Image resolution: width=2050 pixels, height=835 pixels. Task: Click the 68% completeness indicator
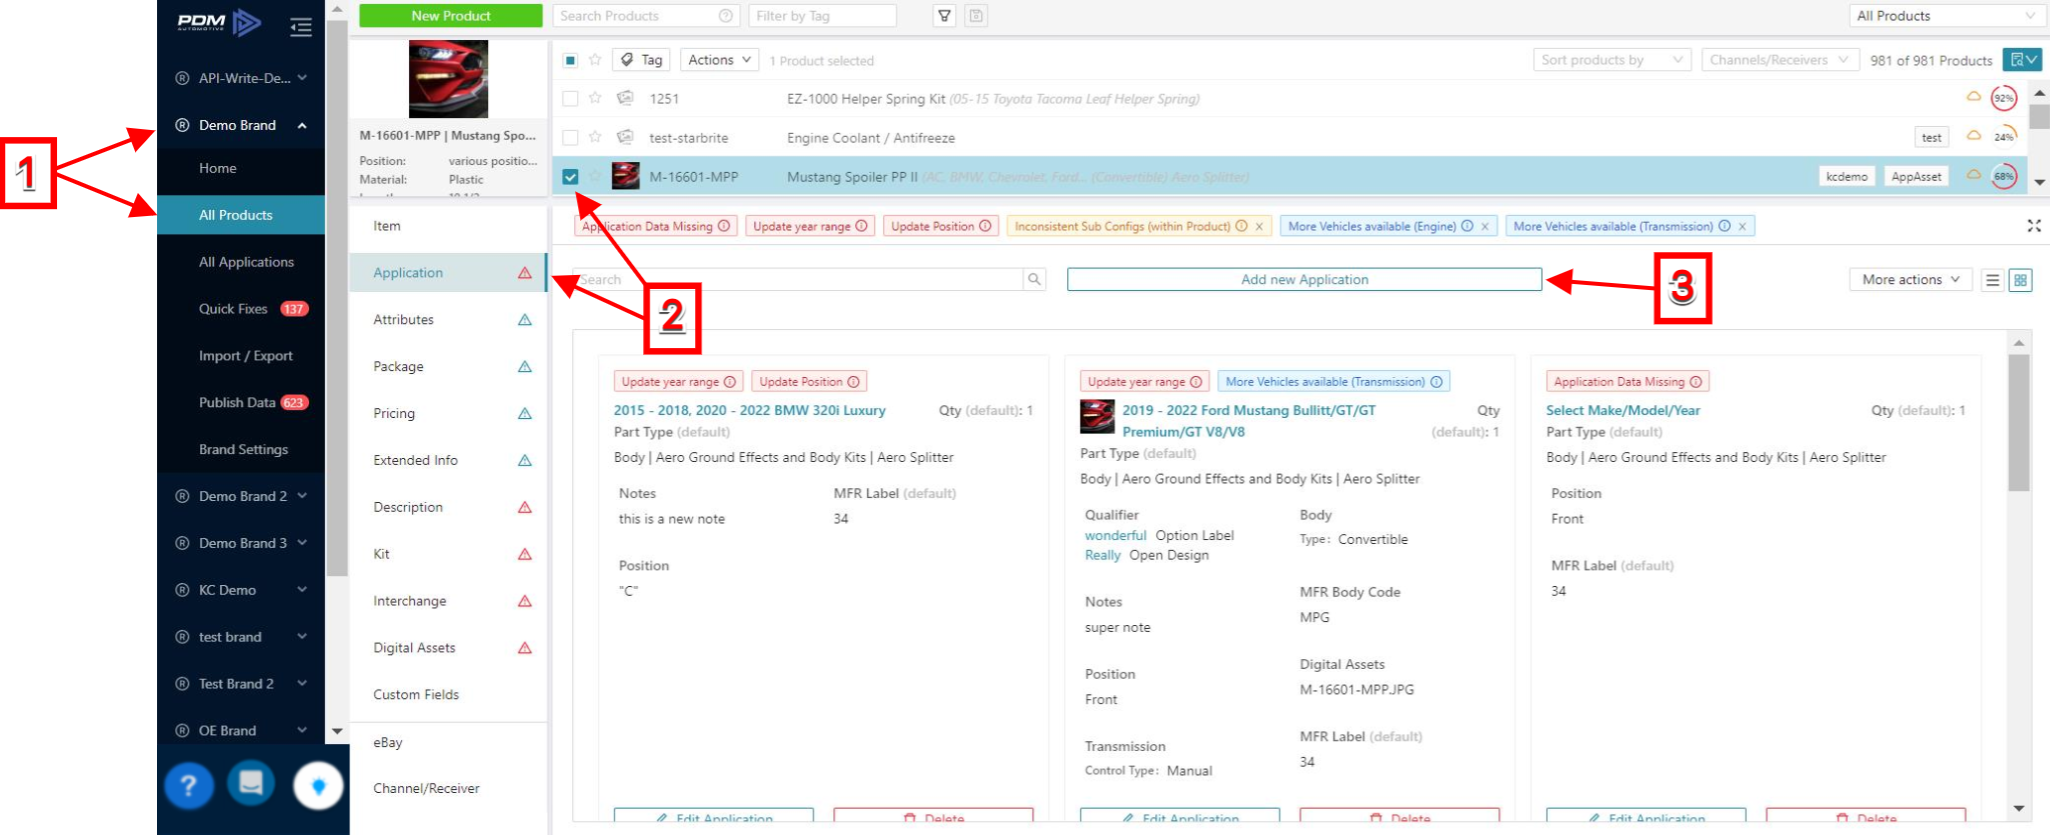(2003, 177)
